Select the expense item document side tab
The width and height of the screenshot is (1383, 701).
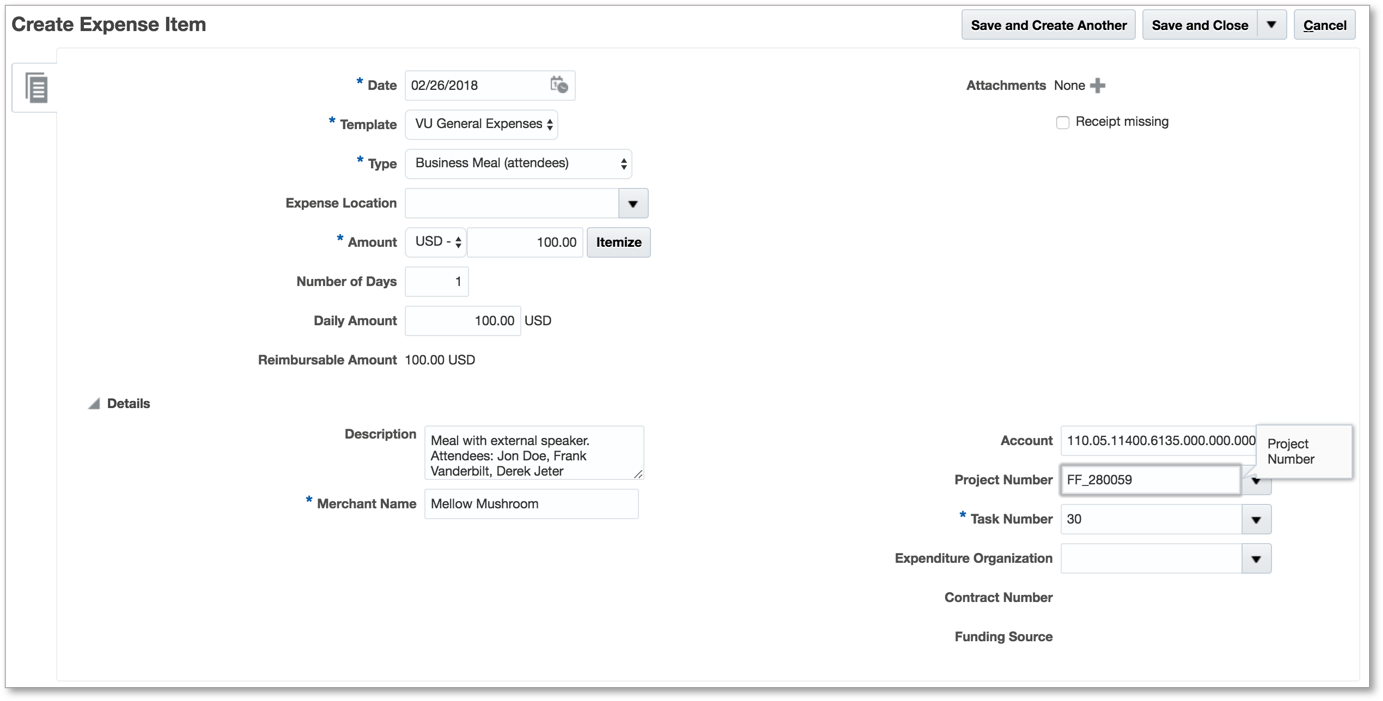pyautogui.click(x=36, y=88)
